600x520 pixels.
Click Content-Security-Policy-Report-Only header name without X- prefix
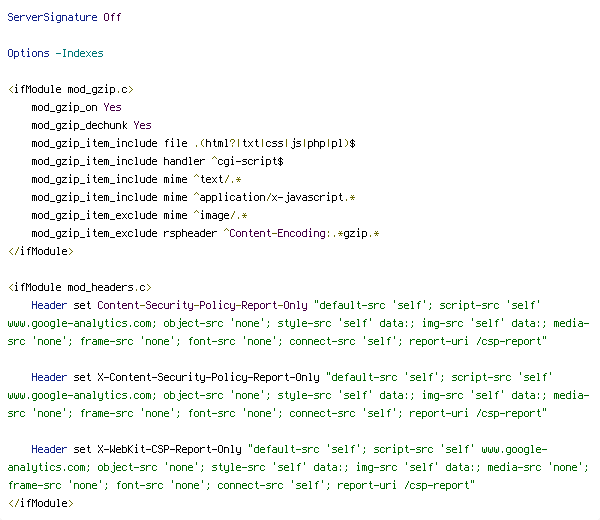[202, 305]
